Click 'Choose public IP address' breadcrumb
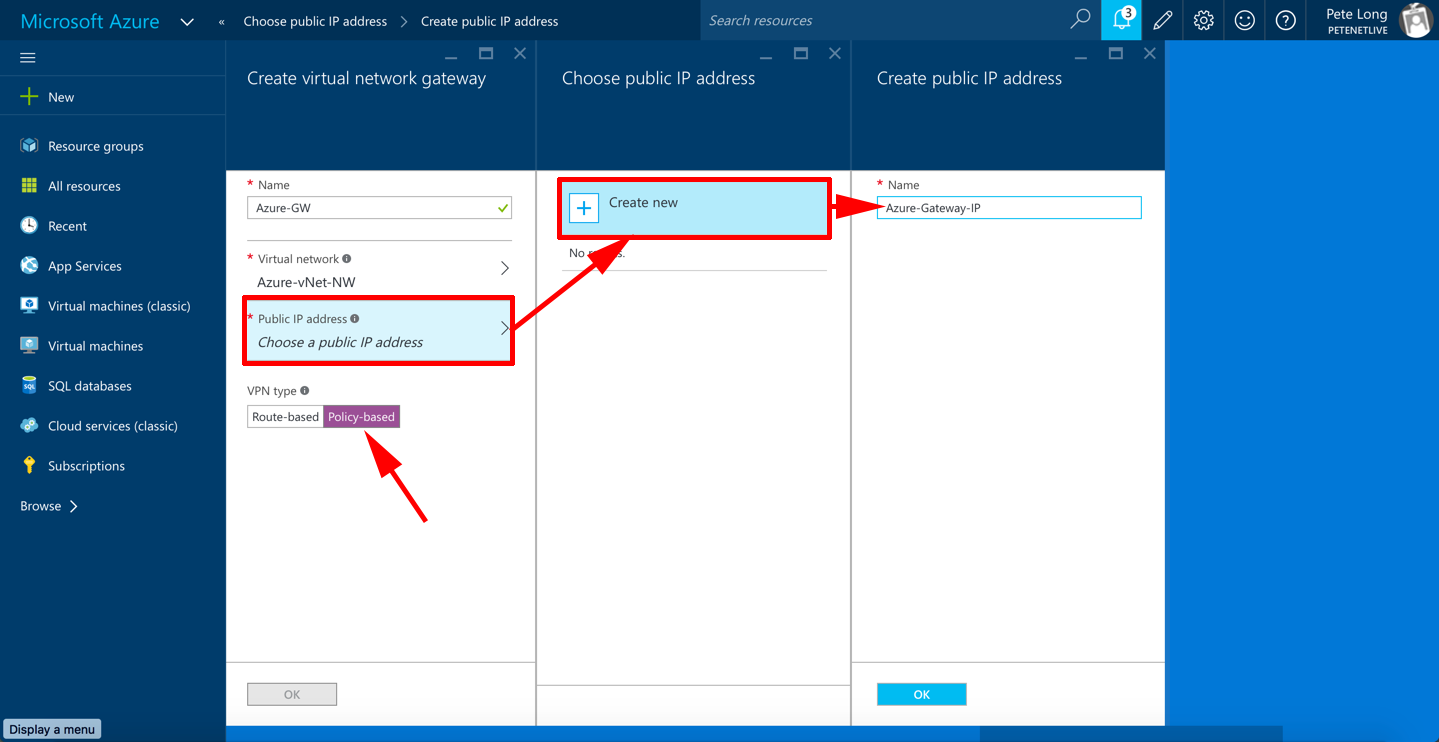Image resolution: width=1439 pixels, height=742 pixels. click(x=315, y=21)
